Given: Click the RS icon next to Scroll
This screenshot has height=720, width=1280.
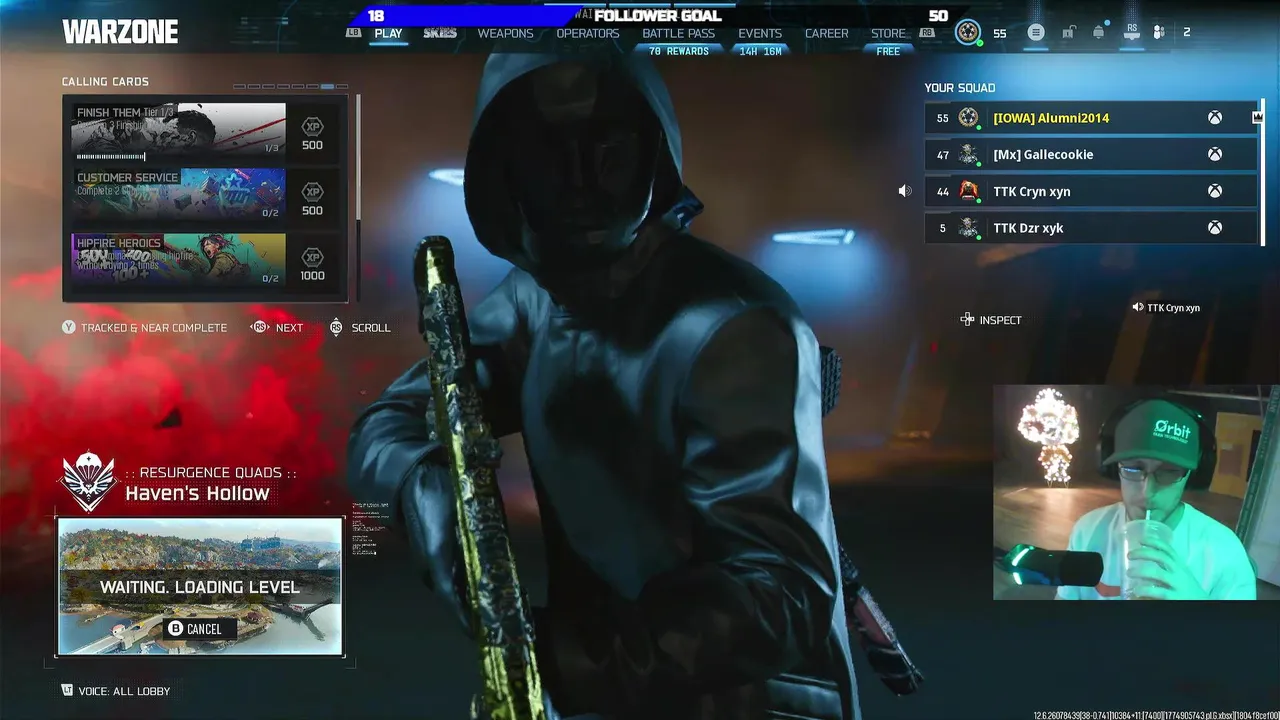Looking at the screenshot, I should tap(336, 327).
